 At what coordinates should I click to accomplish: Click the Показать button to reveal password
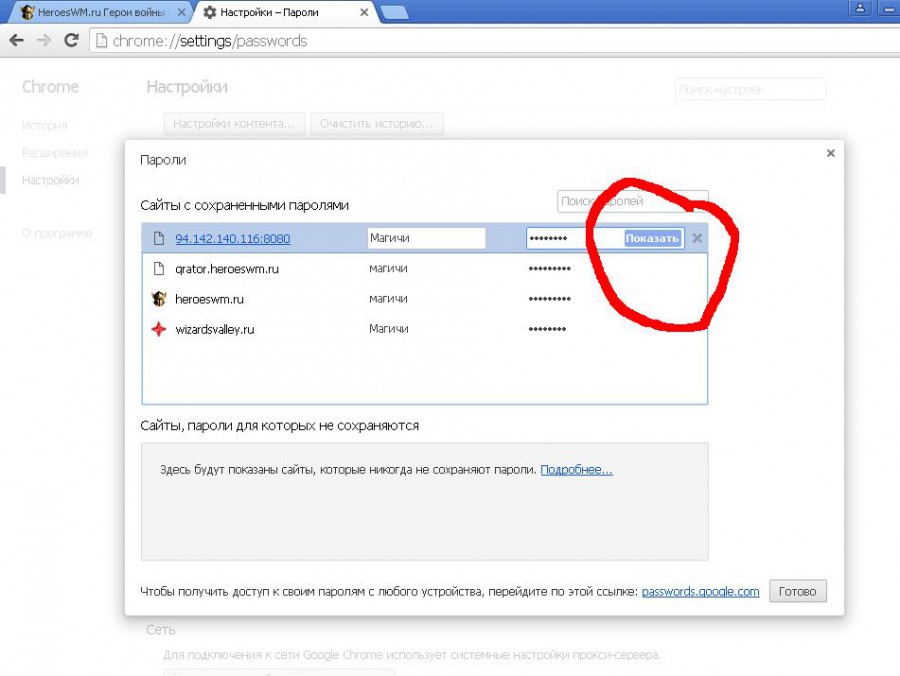pos(652,238)
